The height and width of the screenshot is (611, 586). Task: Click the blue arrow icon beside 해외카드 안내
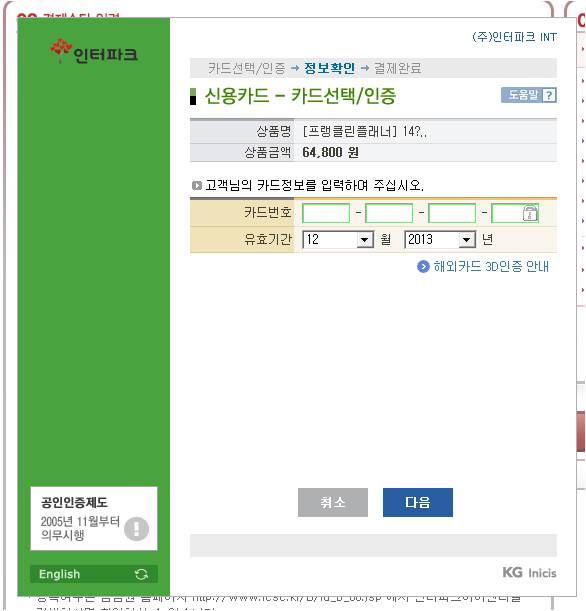pos(423,267)
